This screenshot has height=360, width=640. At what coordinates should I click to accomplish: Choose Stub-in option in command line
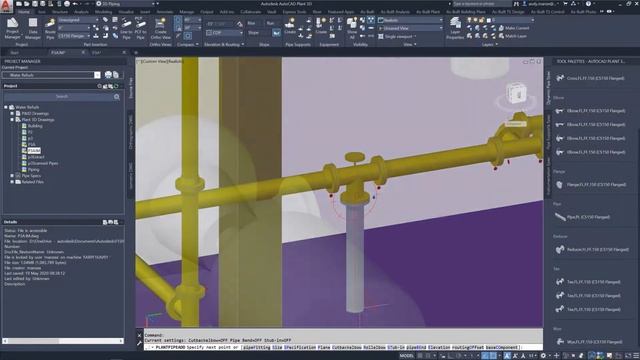(396, 347)
